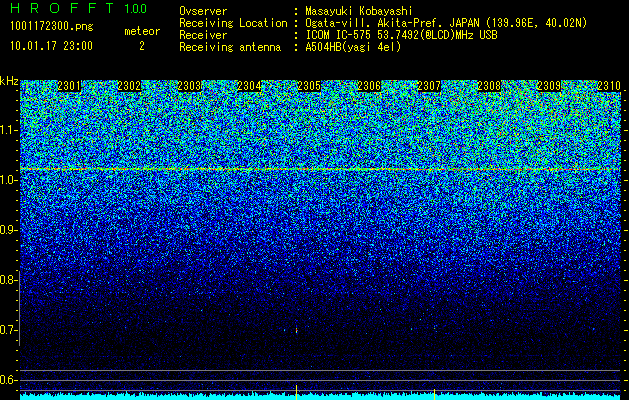Click the 2306 time marker

click(x=369, y=86)
